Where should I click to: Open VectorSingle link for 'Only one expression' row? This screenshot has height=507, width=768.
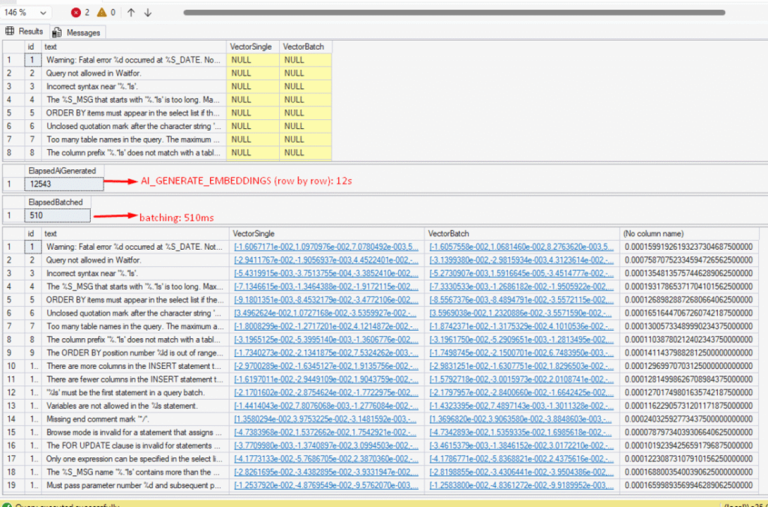326,459
